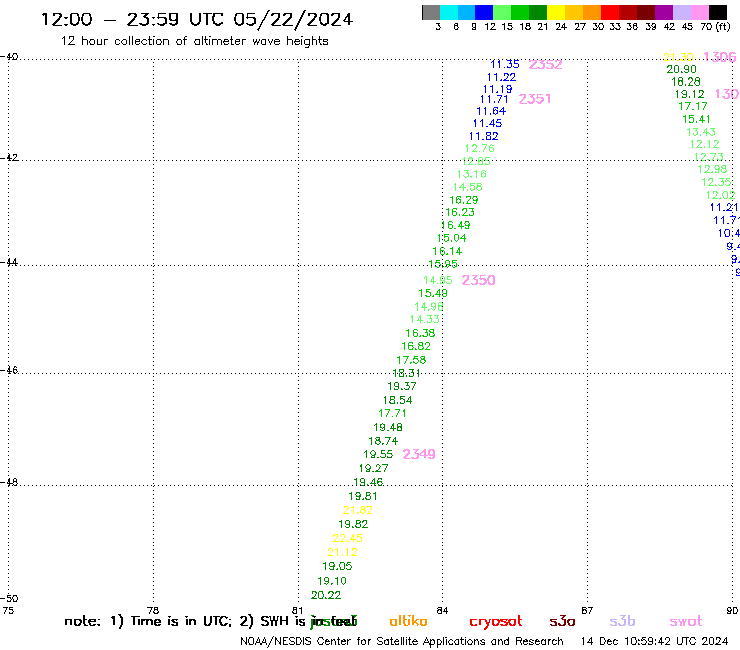This screenshot has width=740, height=650.
Task: Click the 'altika' satellite label
Action: tap(408, 621)
